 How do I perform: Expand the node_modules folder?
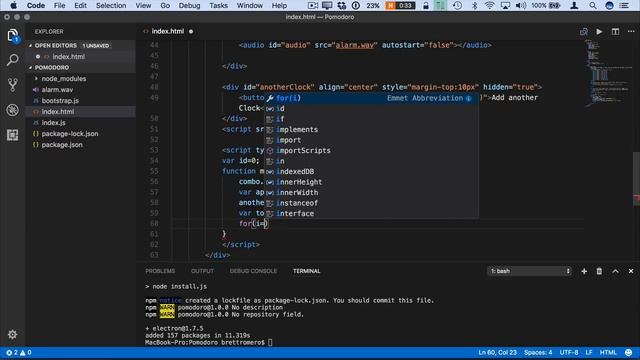click(x=36, y=78)
